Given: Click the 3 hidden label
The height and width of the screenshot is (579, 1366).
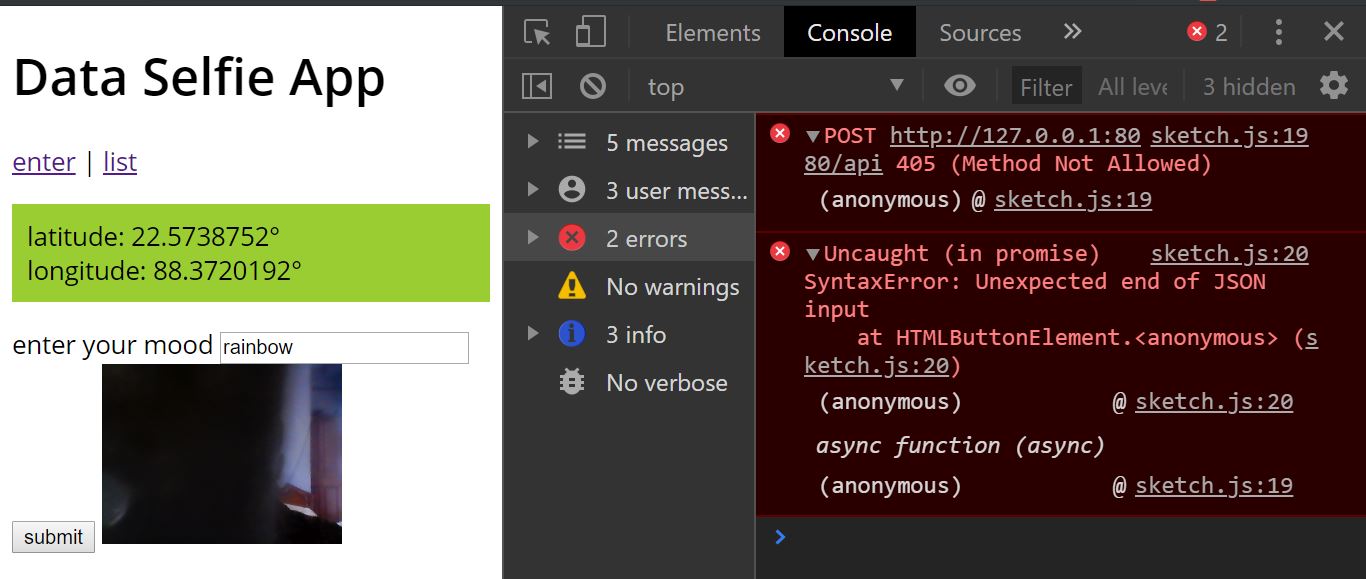Looking at the screenshot, I should click(x=1249, y=87).
